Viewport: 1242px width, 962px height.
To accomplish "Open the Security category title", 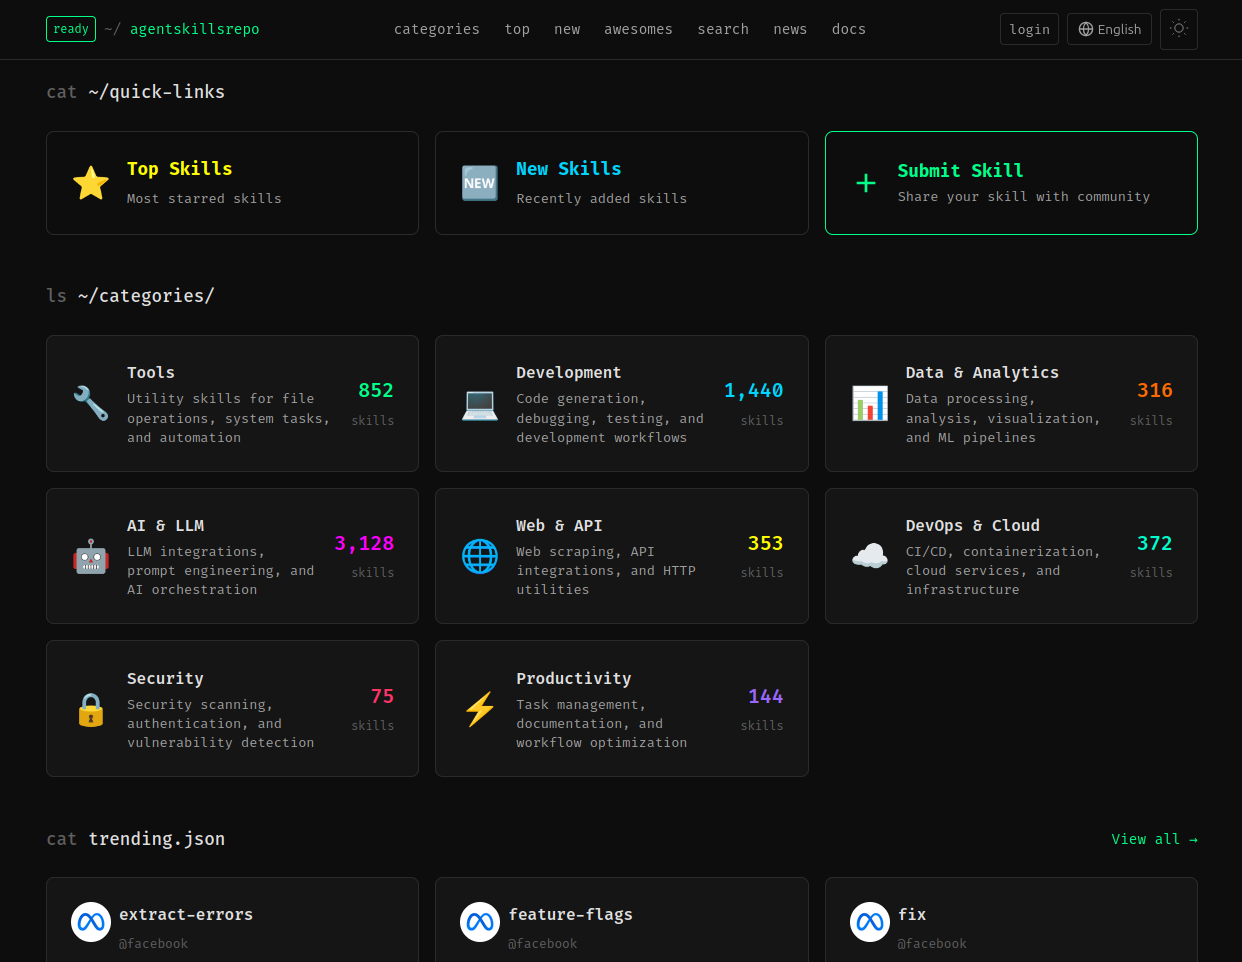I will tap(166, 678).
